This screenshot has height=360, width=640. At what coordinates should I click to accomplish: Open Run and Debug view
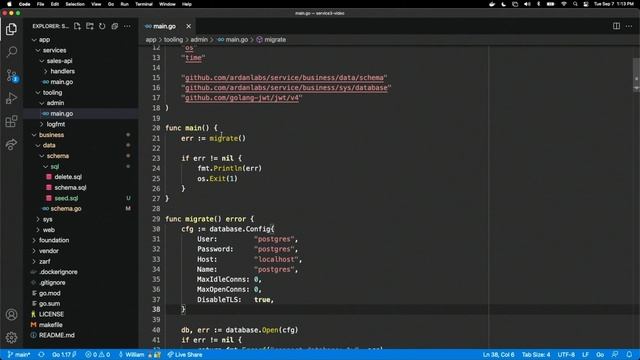[11, 98]
